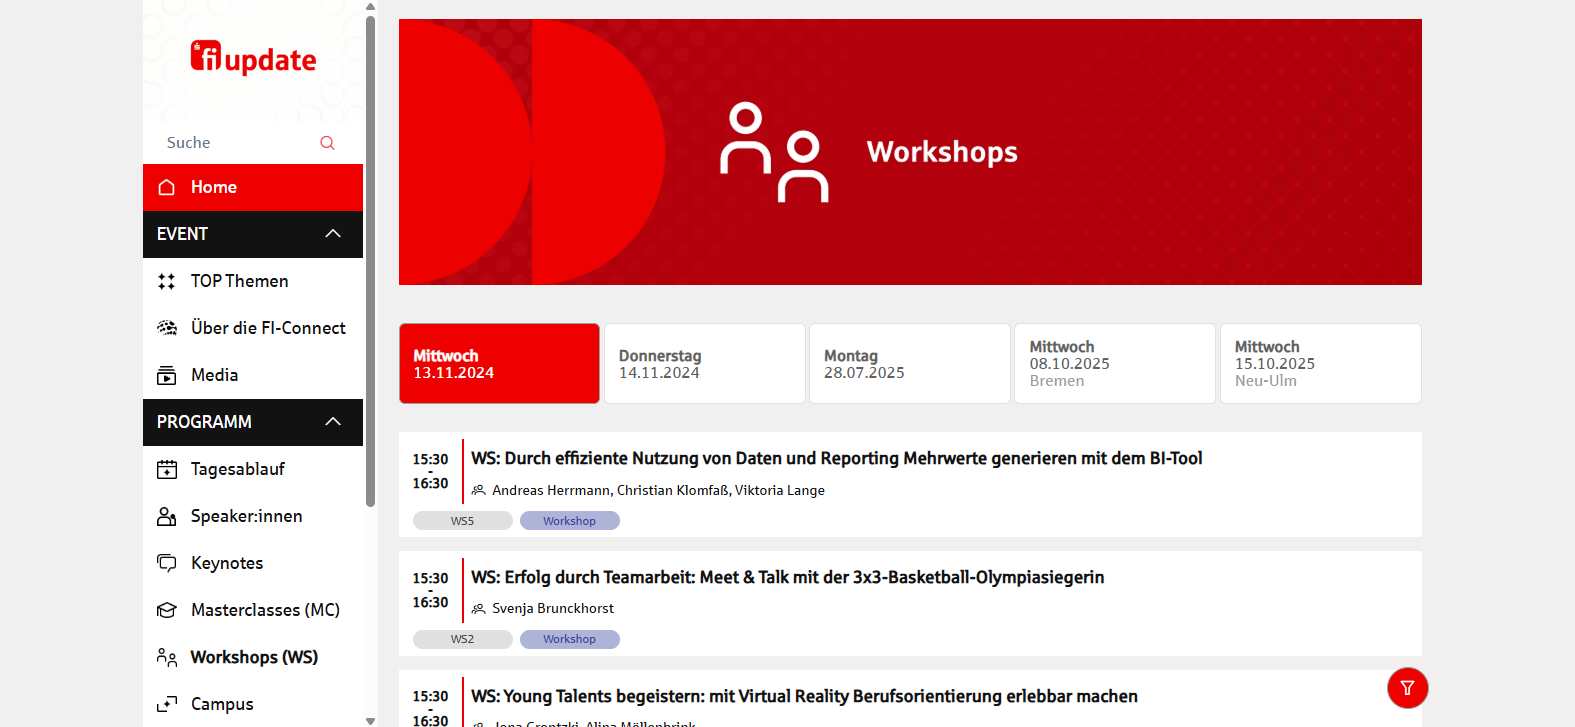Open the 3x3-Basketball Meet & Talk workshop
The image size is (1575, 727).
[787, 578]
